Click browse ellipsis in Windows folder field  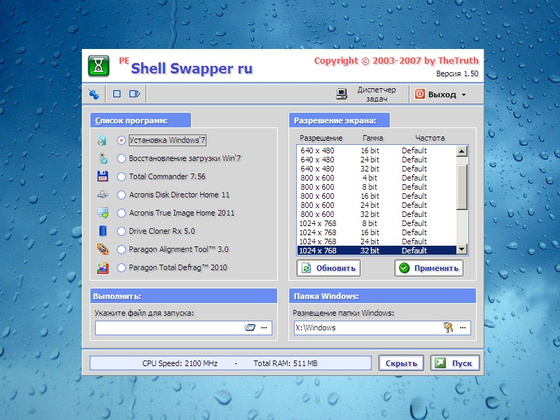tap(463, 328)
